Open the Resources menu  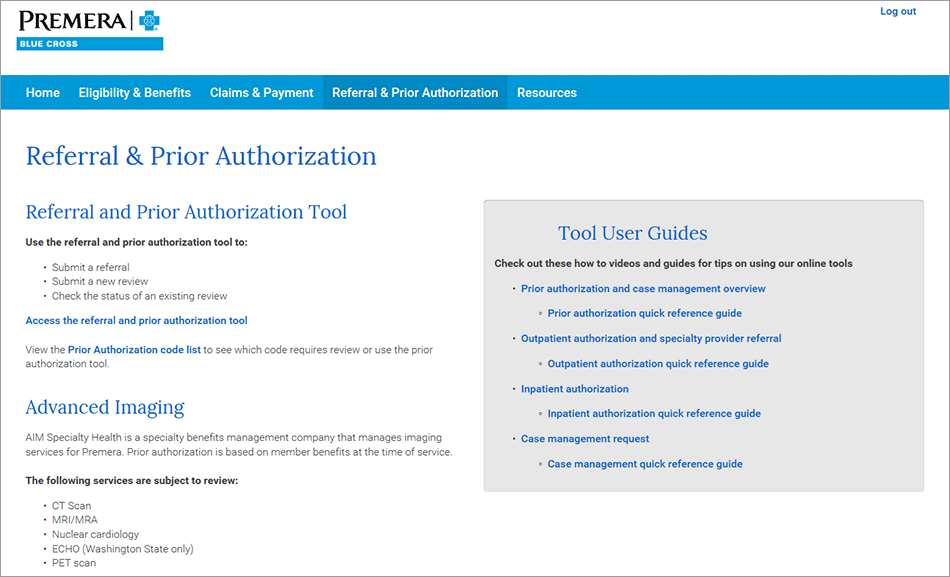[x=547, y=93]
